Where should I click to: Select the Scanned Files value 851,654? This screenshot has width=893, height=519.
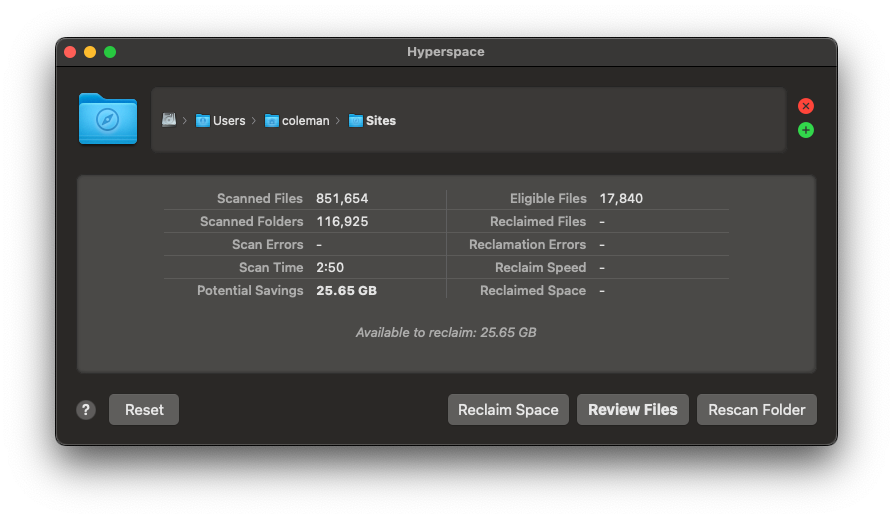pyautogui.click(x=342, y=198)
